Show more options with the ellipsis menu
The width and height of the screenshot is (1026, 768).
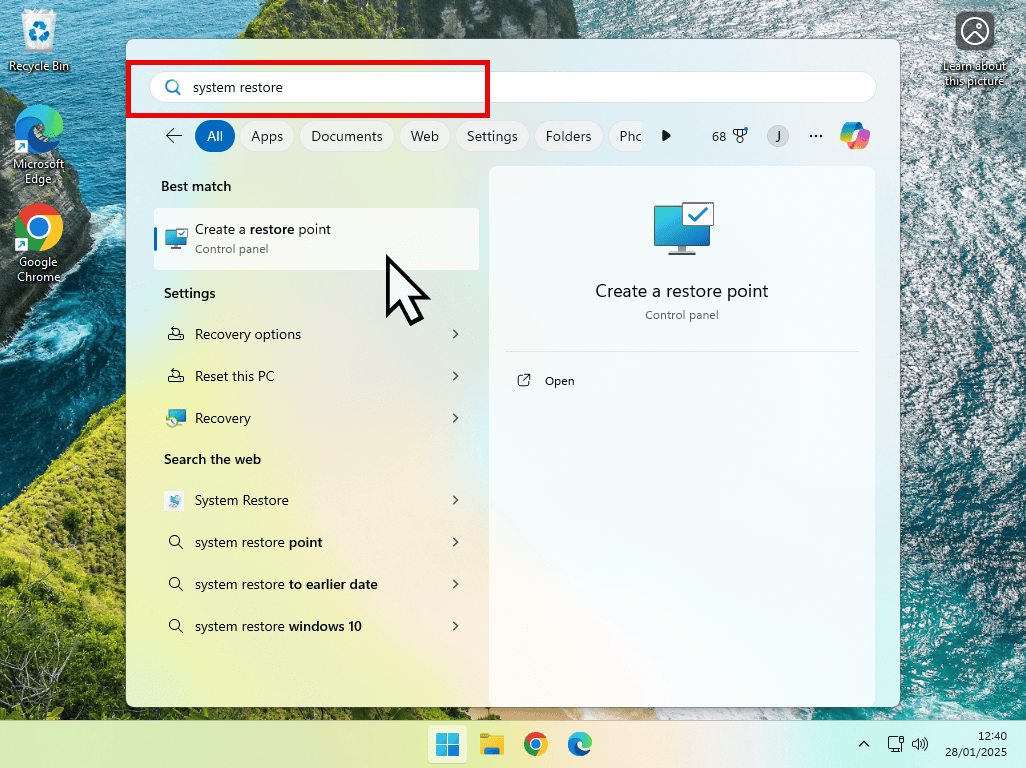coord(815,135)
